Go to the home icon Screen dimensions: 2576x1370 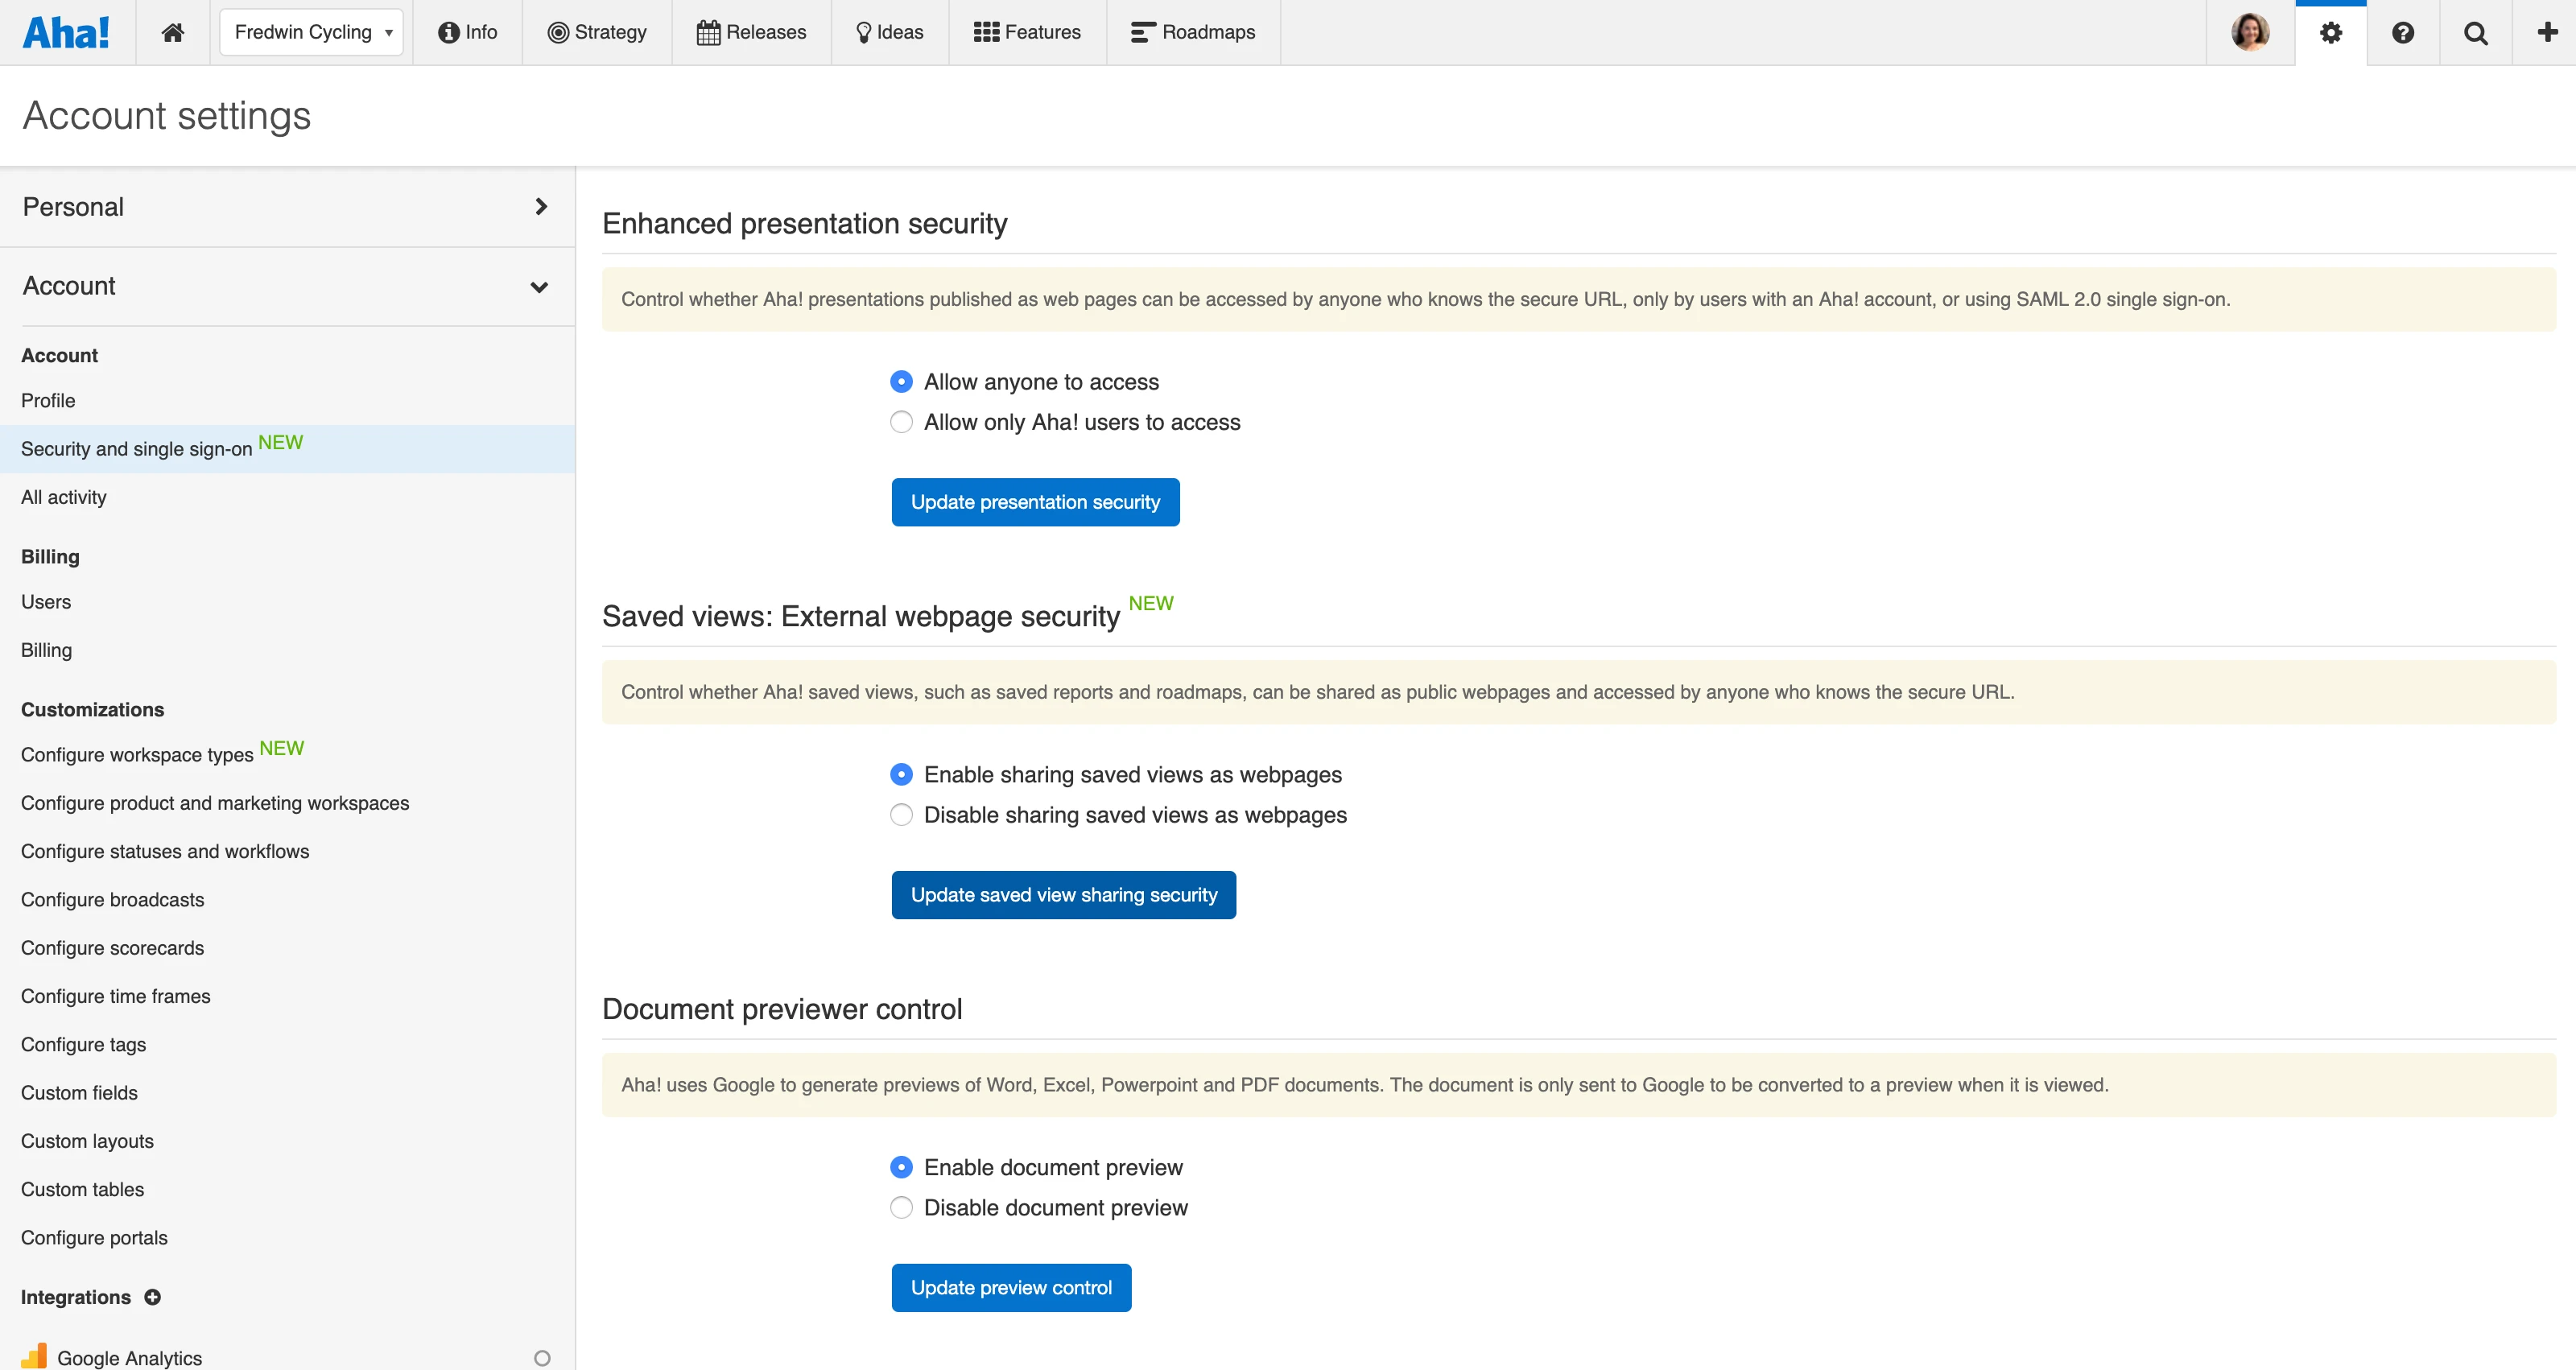[x=173, y=32]
